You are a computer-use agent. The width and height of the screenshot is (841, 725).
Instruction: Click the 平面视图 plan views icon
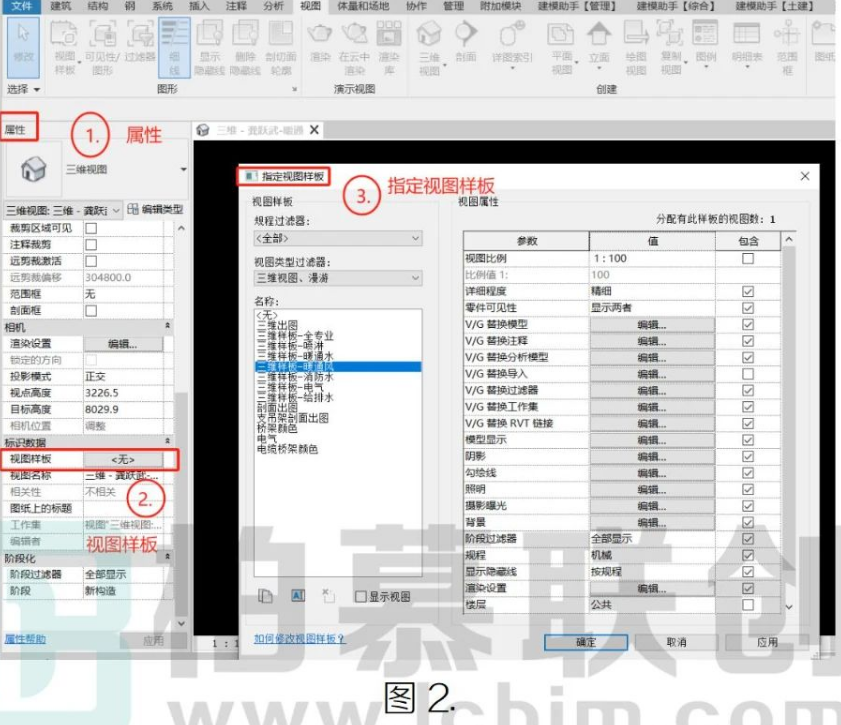(x=562, y=47)
